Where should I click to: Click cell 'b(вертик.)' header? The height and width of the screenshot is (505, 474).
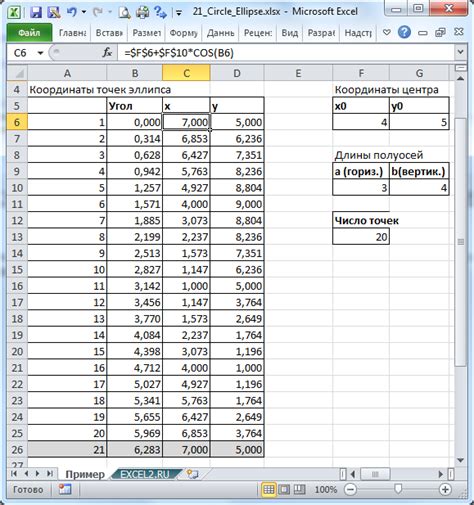pyautogui.click(x=419, y=171)
